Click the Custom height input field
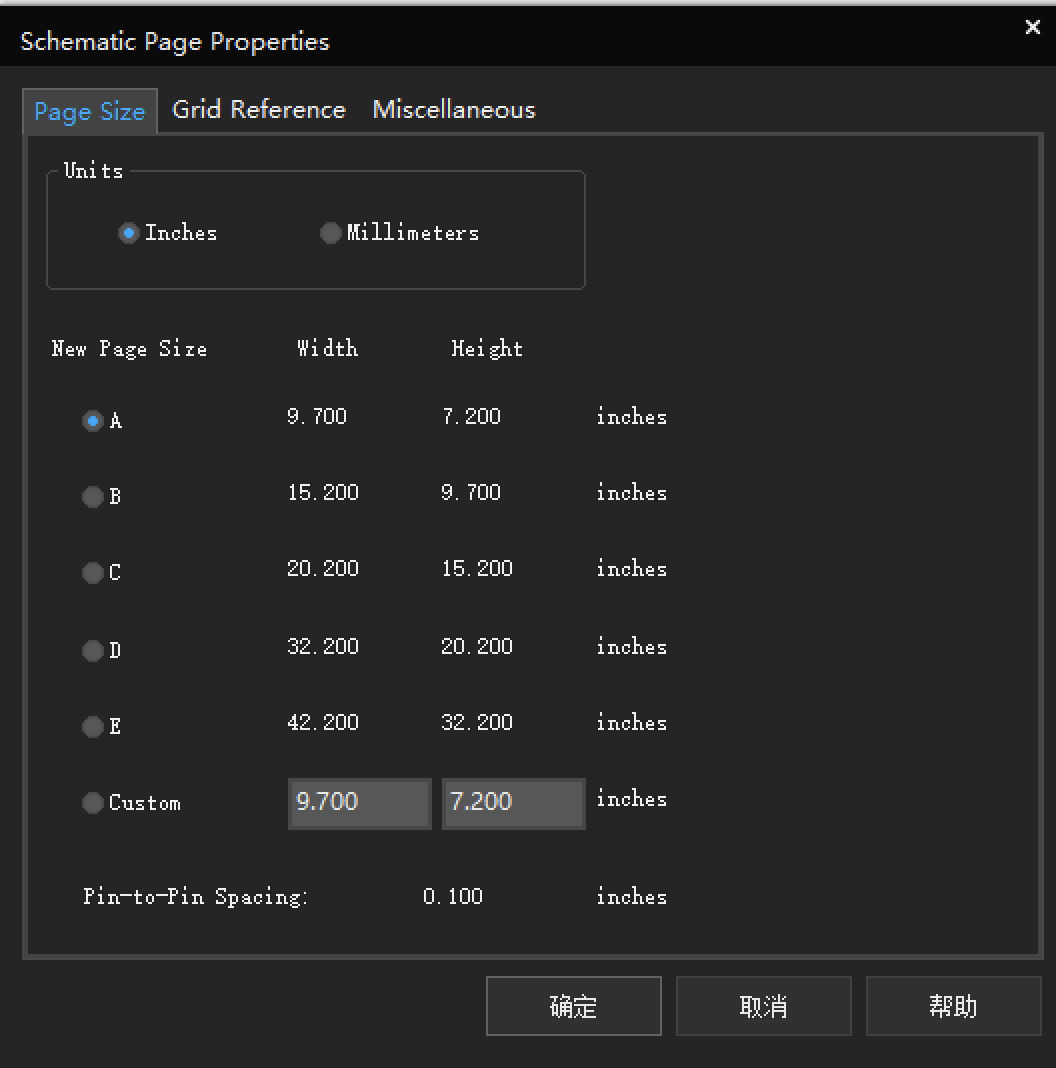 [x=514, y=803]
